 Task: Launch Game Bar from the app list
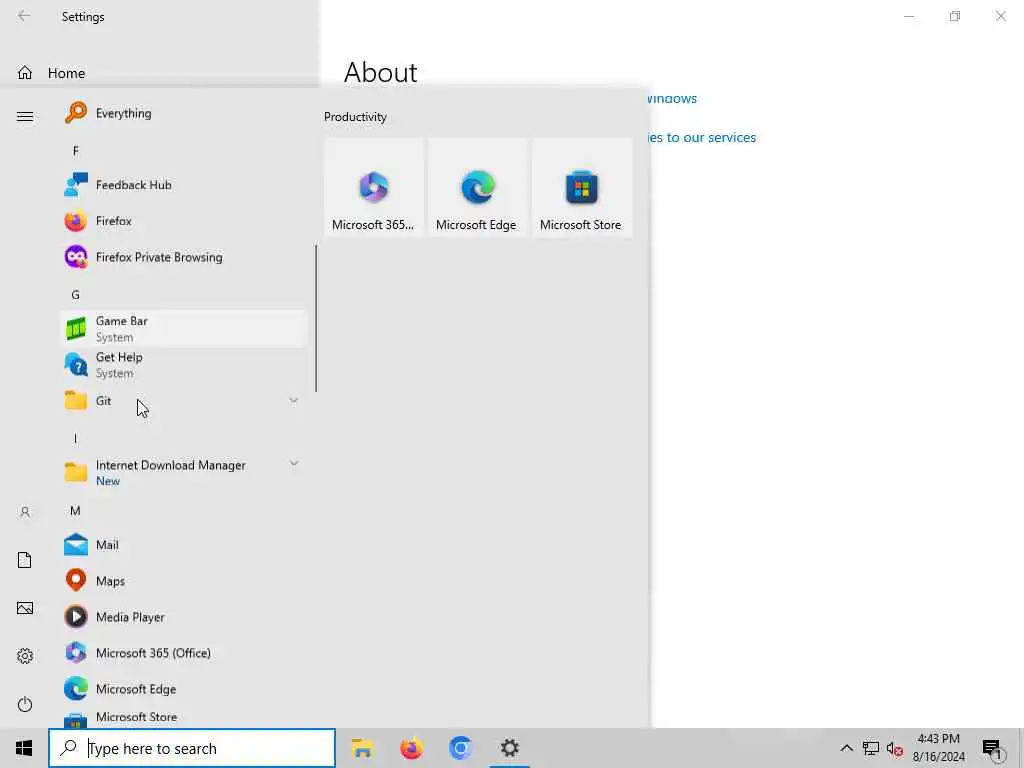coord(183,328)
